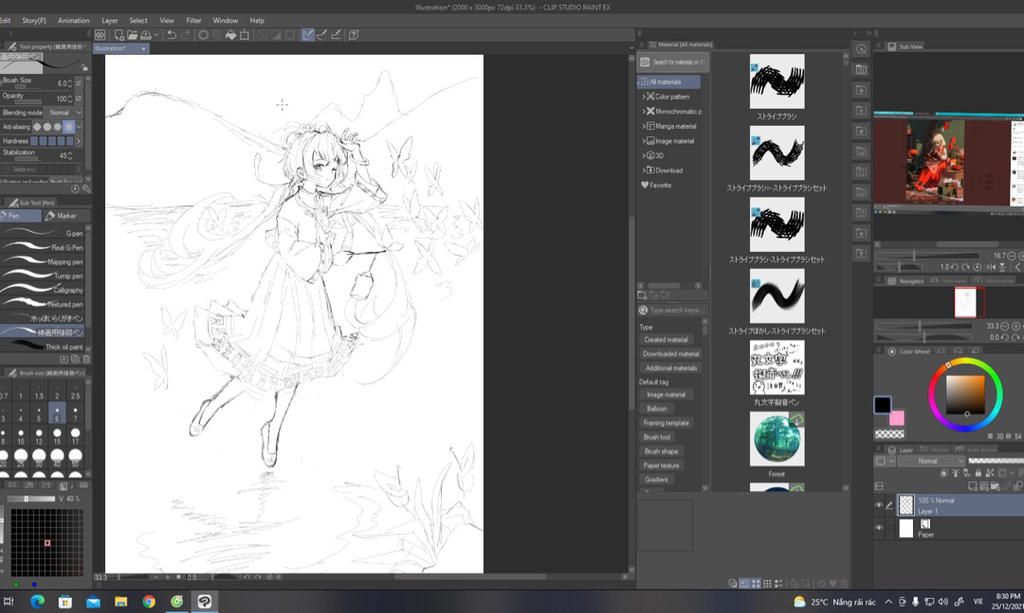1024x613 pixels.
Task: Click the New raster layer icon in Layer panel
Action: 972,486
